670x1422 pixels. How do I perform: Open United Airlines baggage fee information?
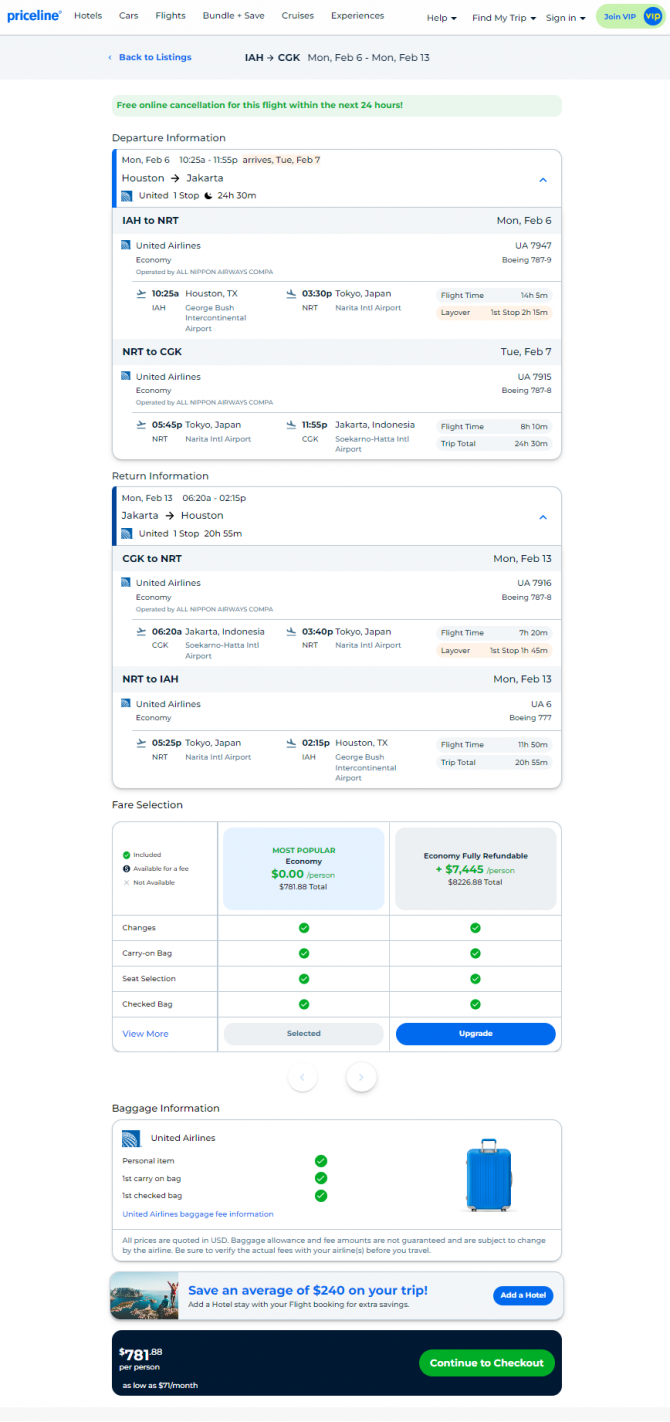197,1214
